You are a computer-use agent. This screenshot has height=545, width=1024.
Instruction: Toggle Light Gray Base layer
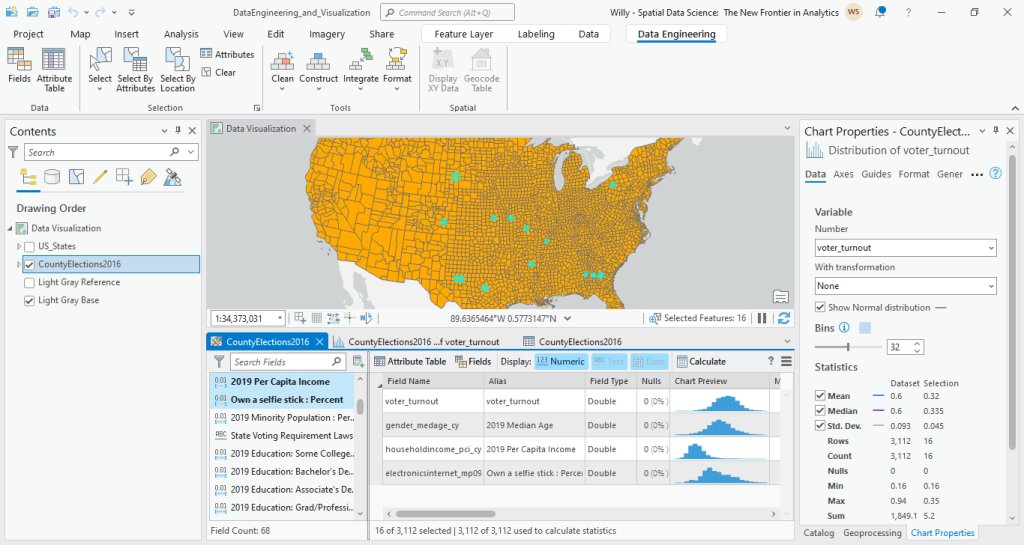click(x=29, y=301)
